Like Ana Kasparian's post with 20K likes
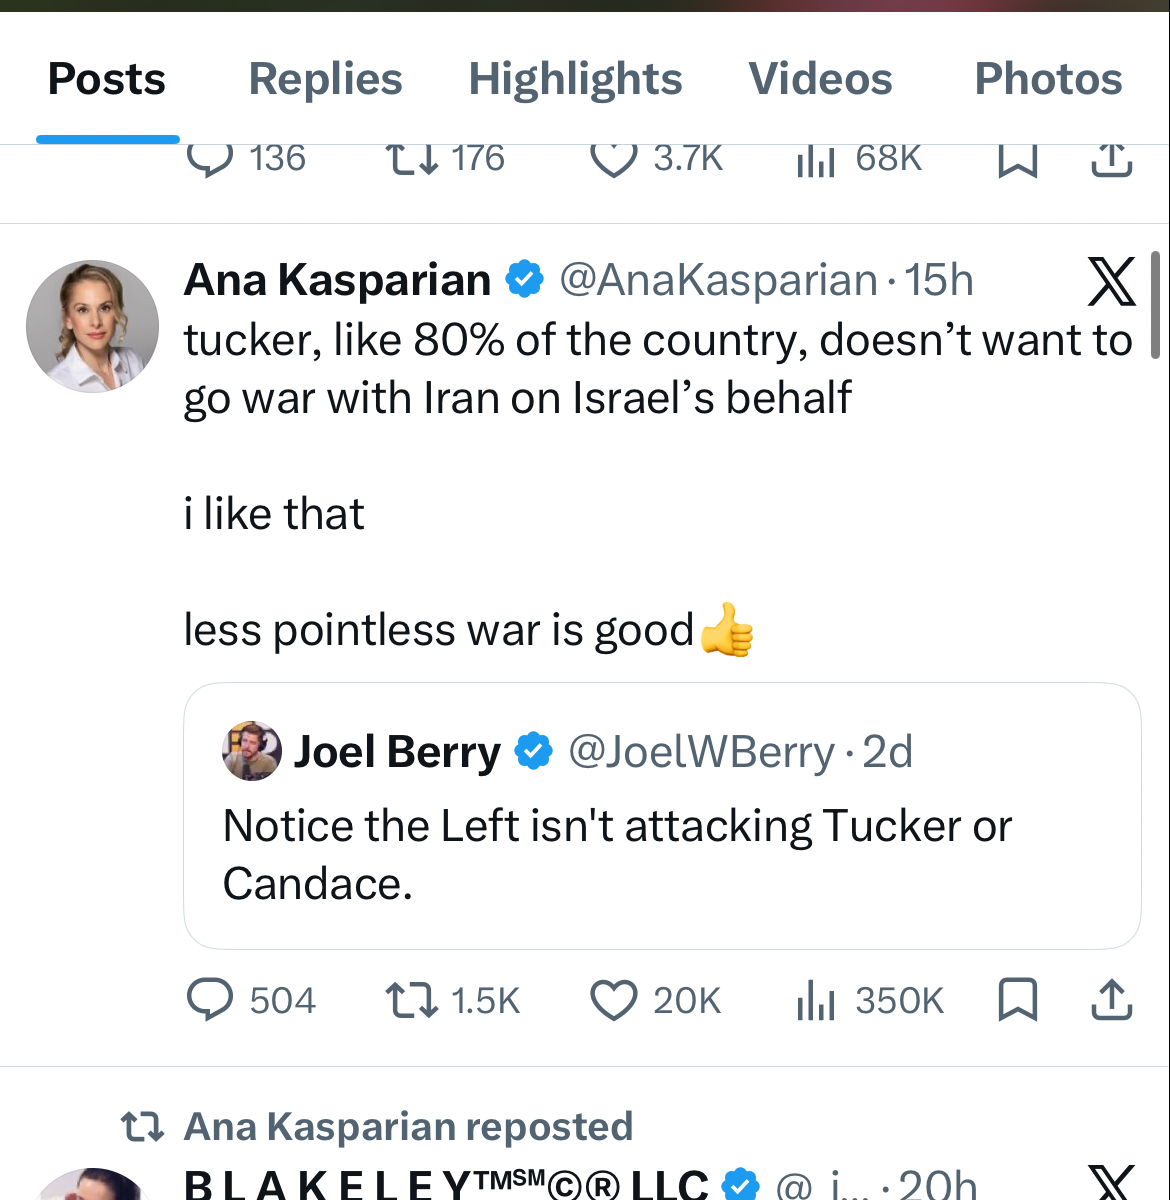1170x1200 pixels. 613,1000
